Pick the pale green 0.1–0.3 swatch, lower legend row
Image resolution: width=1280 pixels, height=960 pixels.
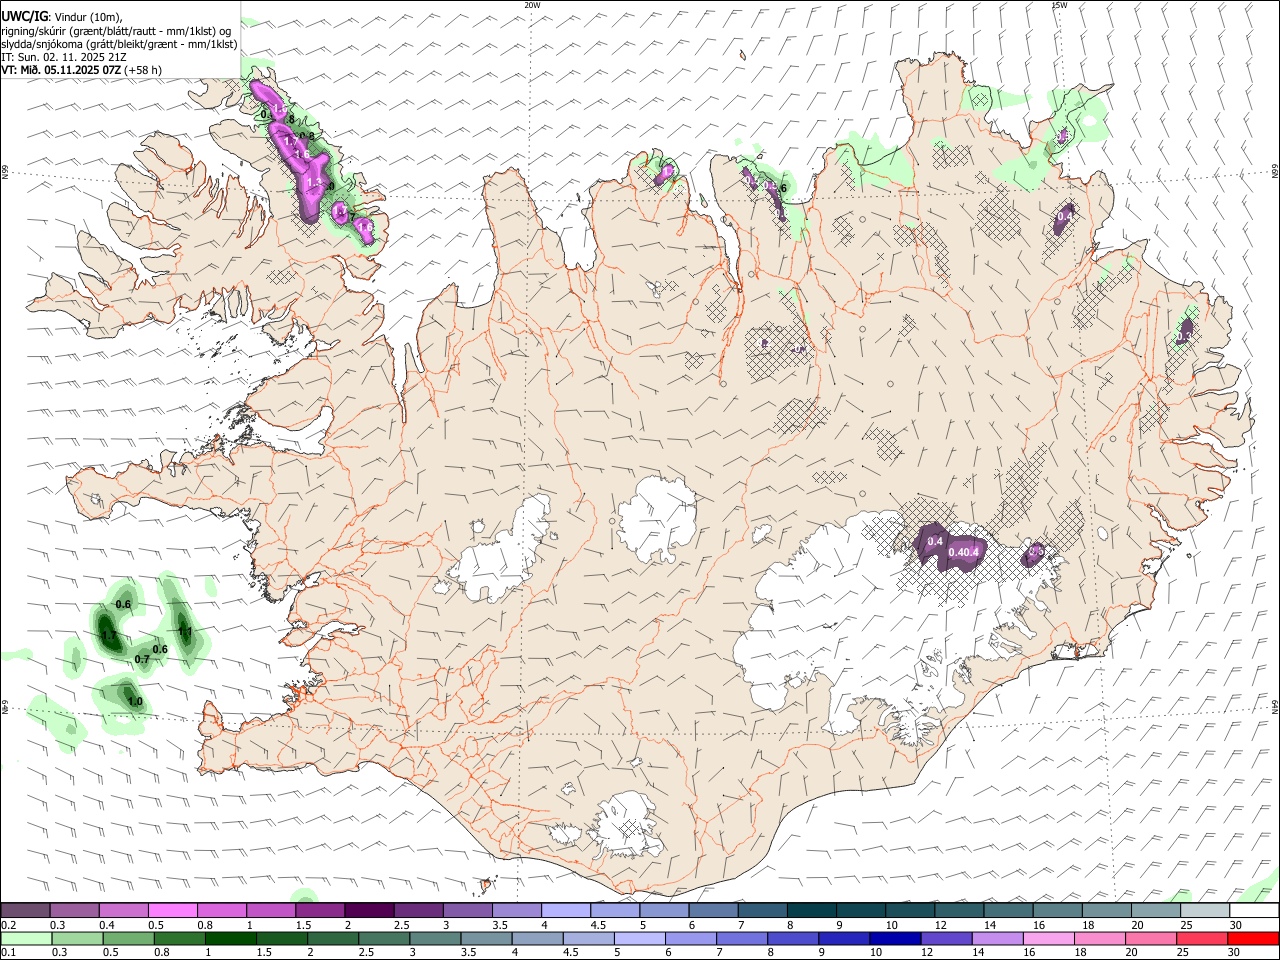click(25, 938)
